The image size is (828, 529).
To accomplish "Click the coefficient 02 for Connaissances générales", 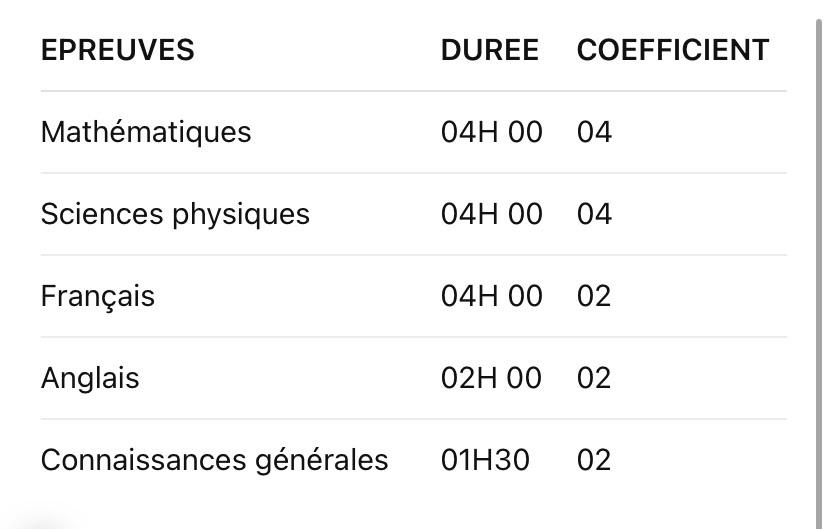I will click(x=594, y=460).
